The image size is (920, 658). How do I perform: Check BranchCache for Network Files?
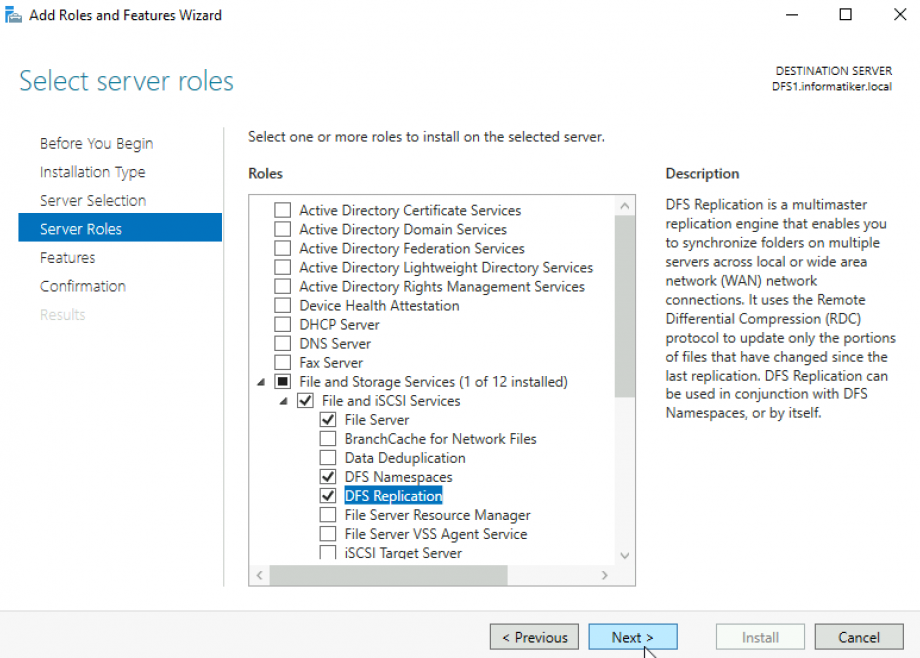[x=328, y=438]
